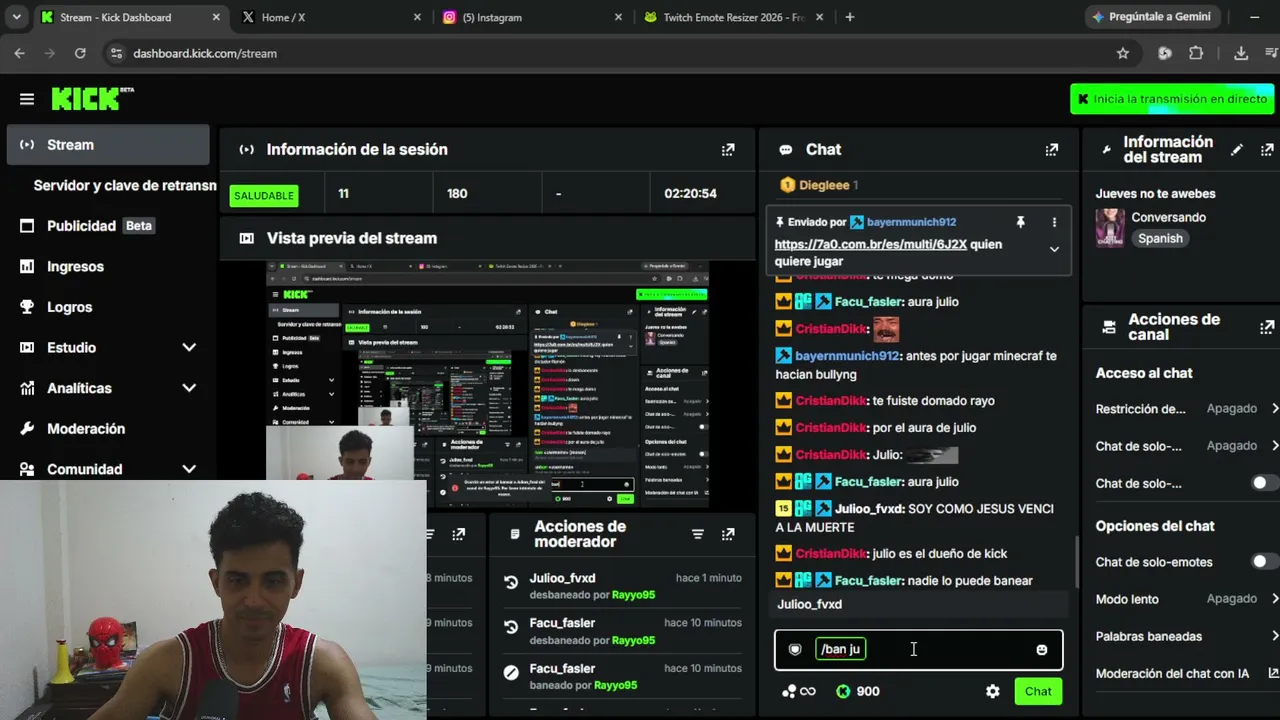Open the browser extensions puzzle icon
Viewport: 1280px width, 720px height.
(x=1196, y=53)
